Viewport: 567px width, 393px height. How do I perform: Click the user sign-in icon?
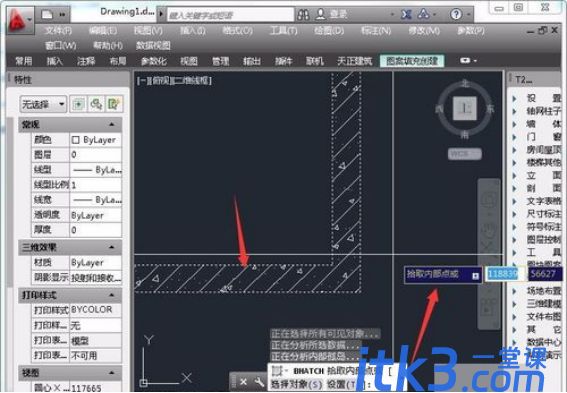pos(321,14)
